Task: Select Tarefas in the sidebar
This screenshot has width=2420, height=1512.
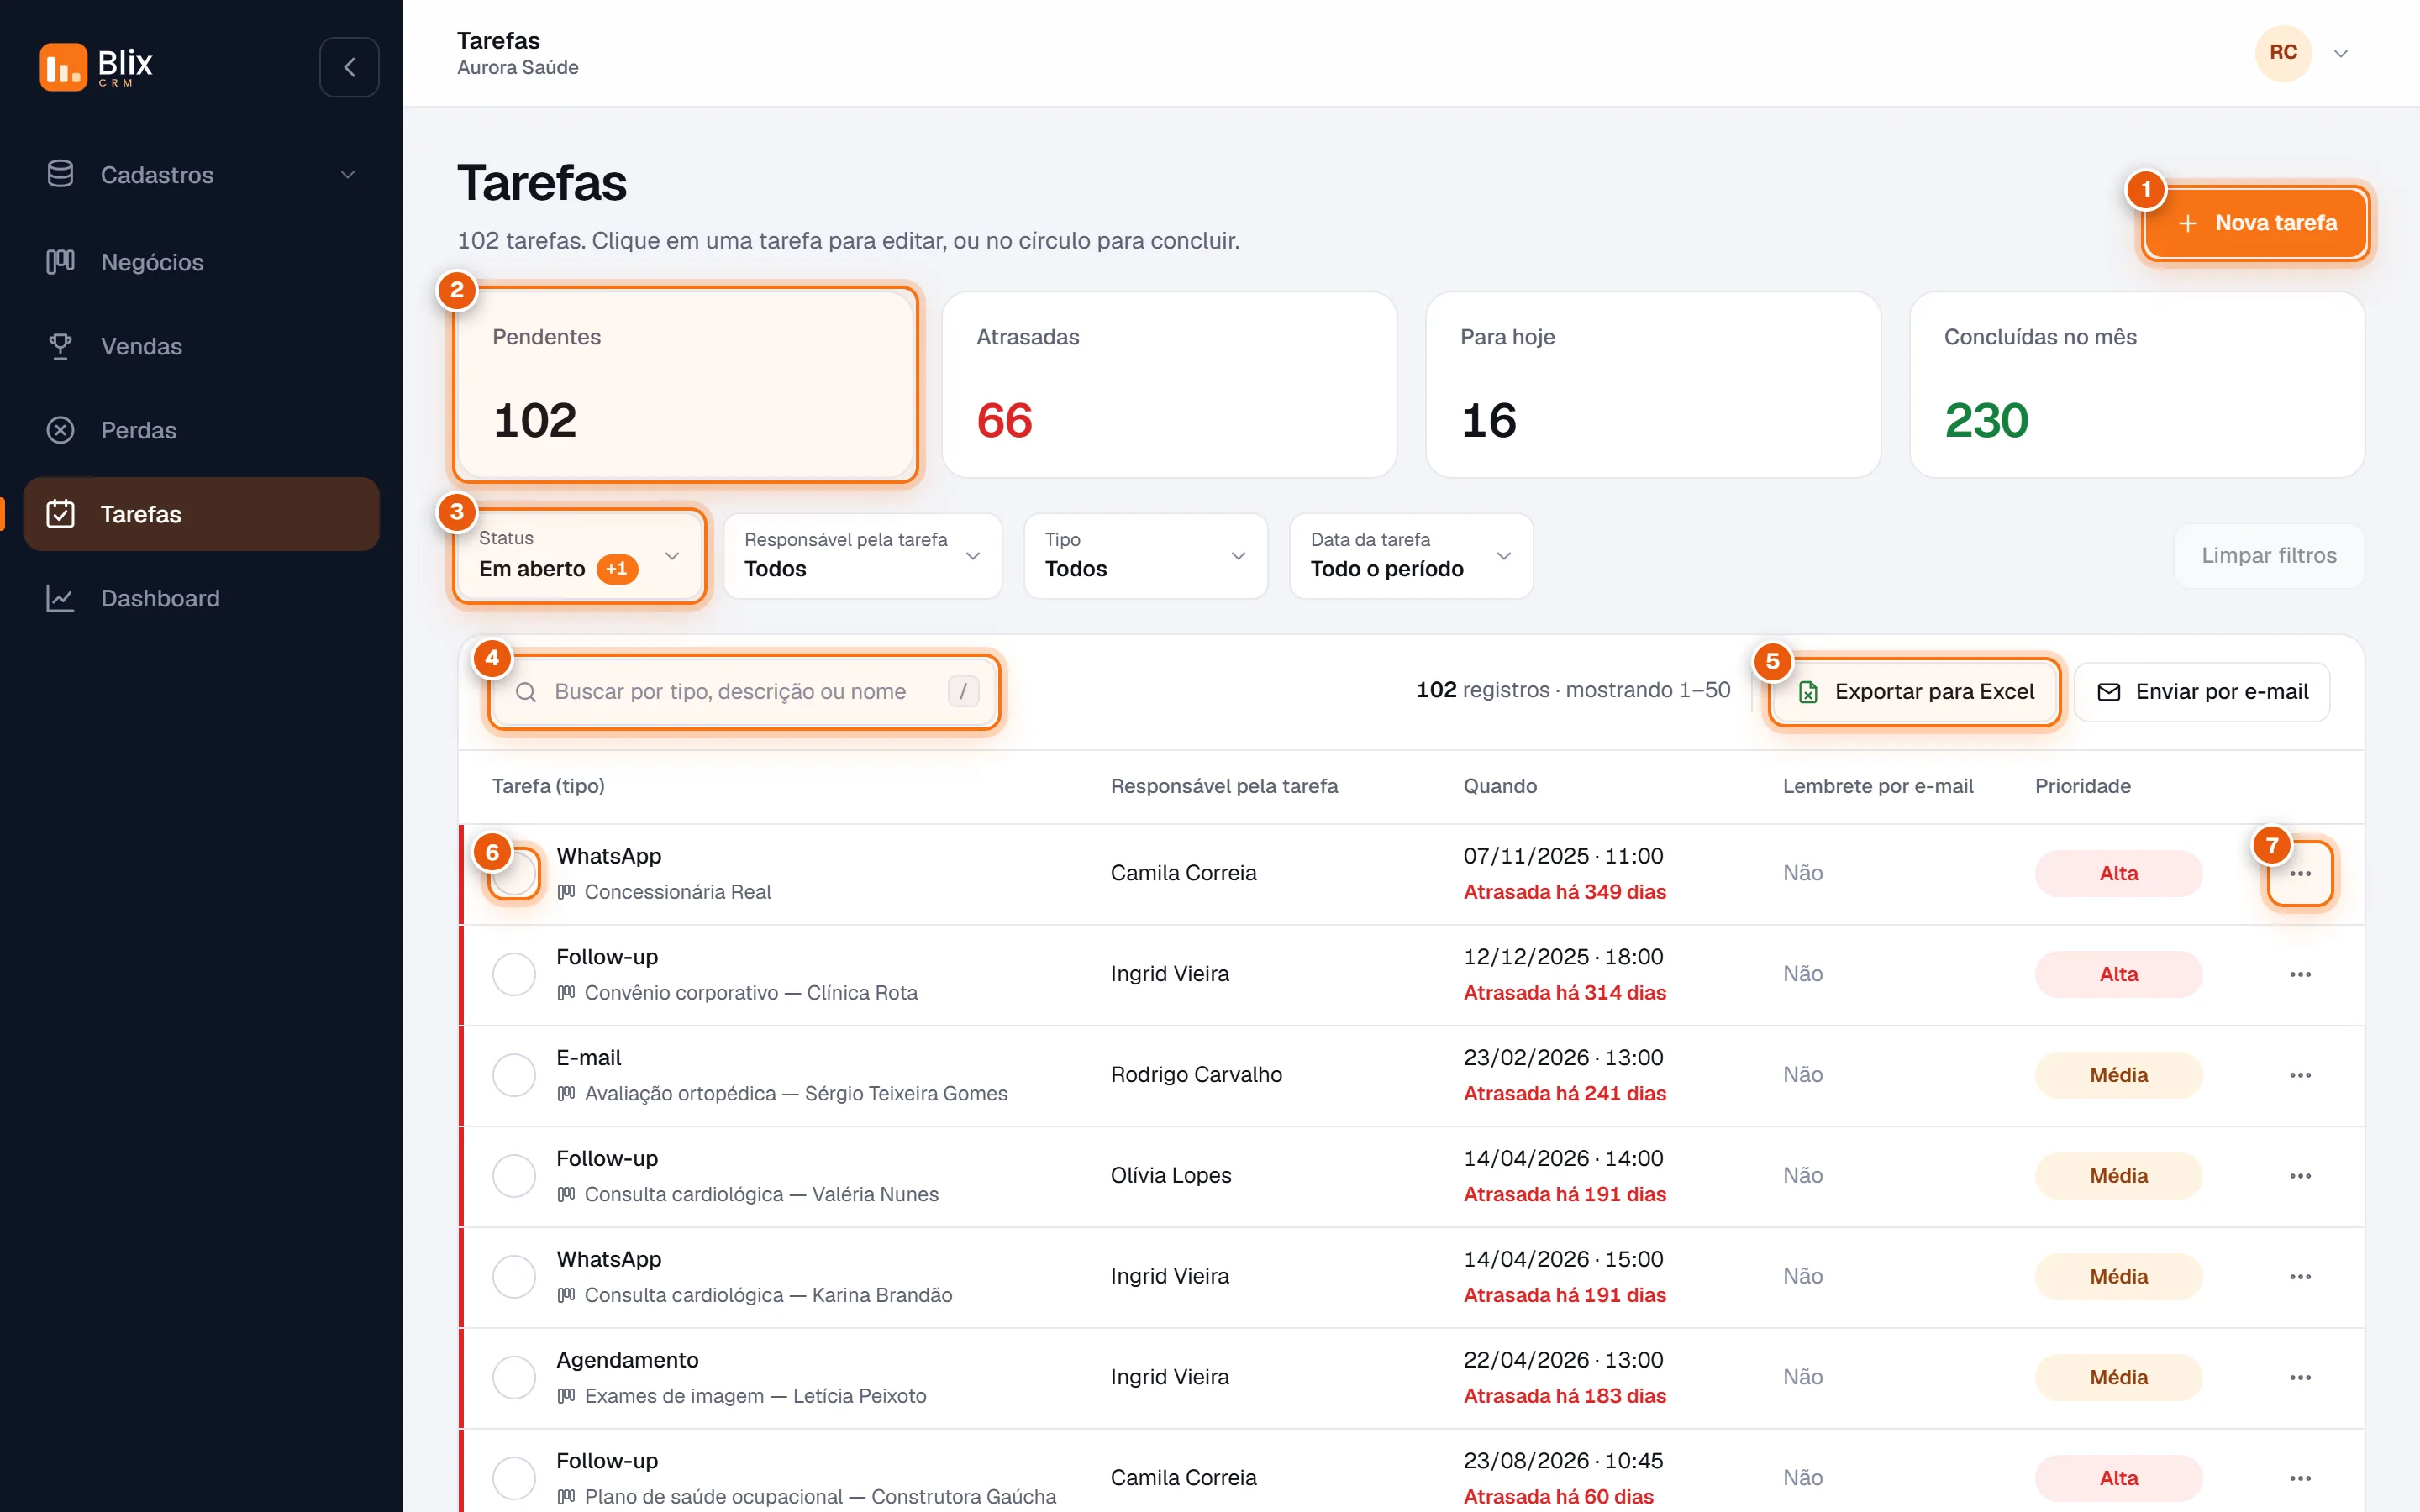Action: [x=201, y=514]
